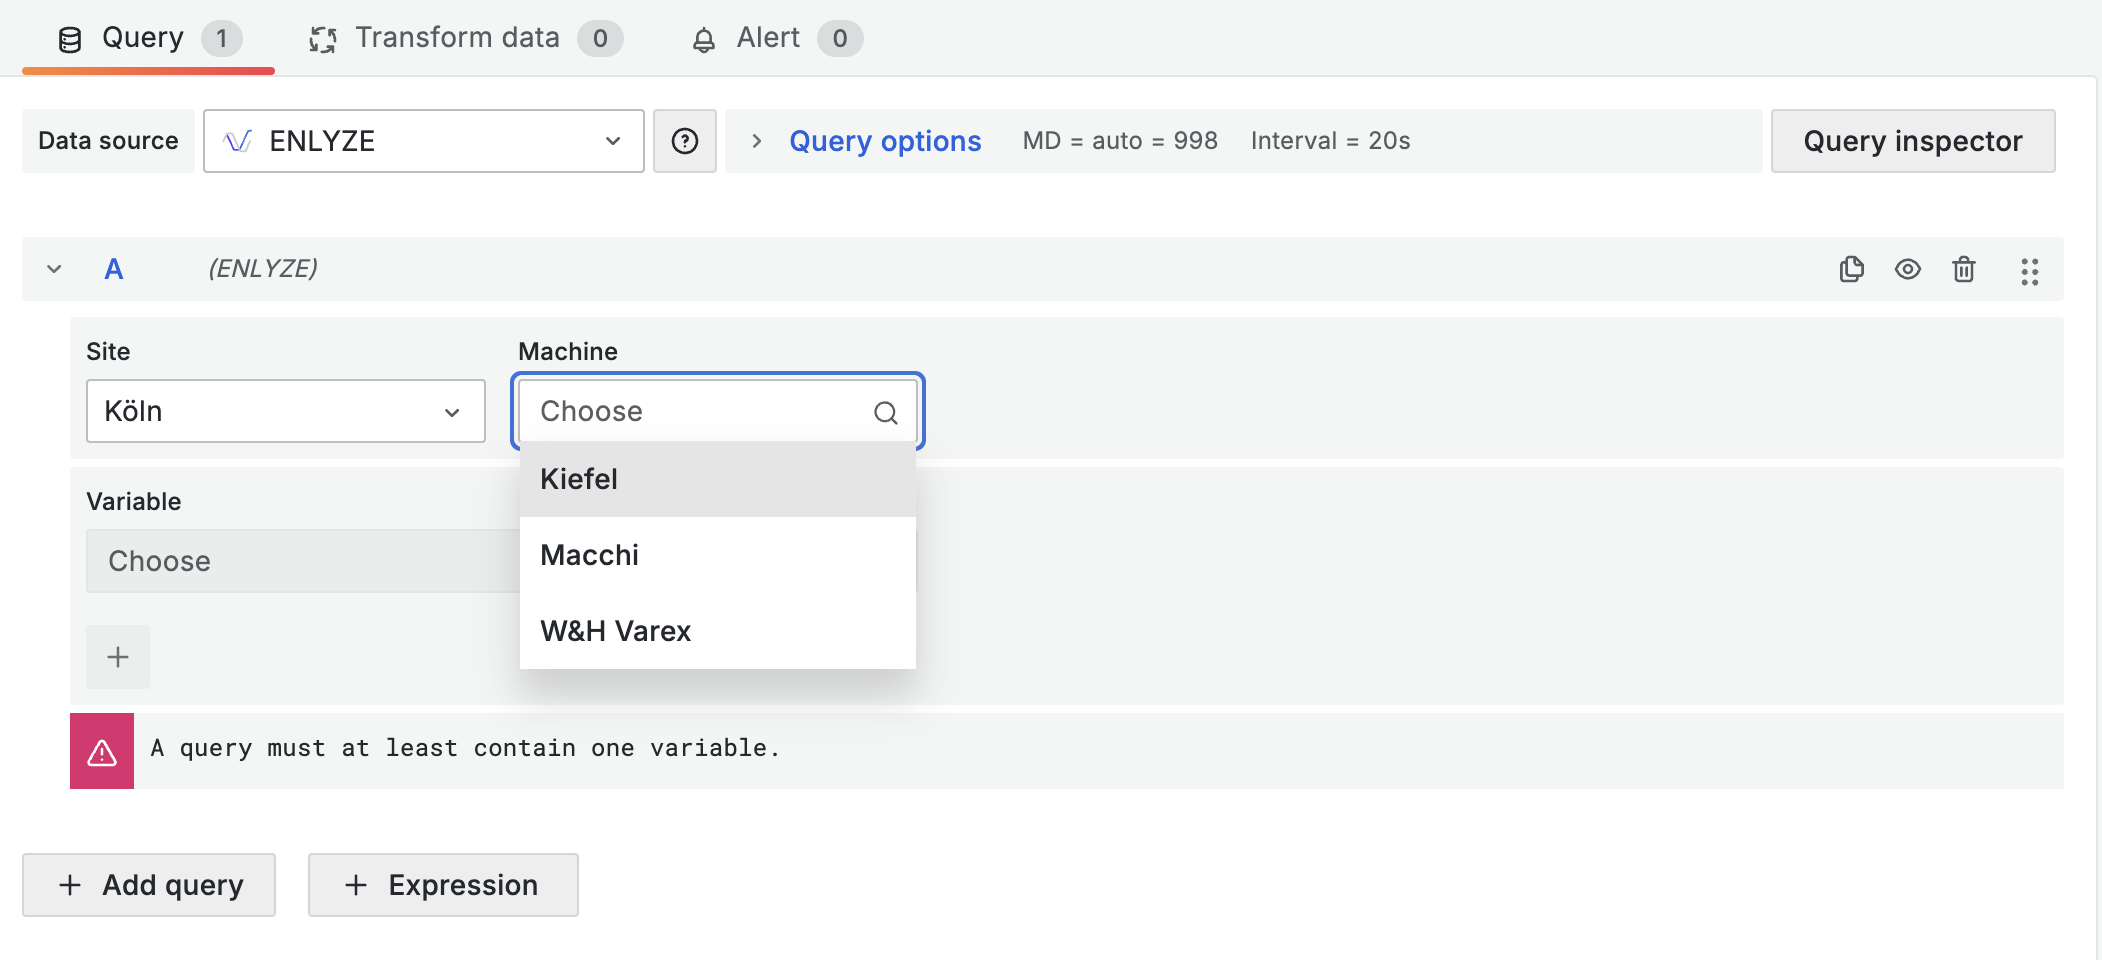
Task: Collapse query row A with the chevron
Action: coord(55,269)
